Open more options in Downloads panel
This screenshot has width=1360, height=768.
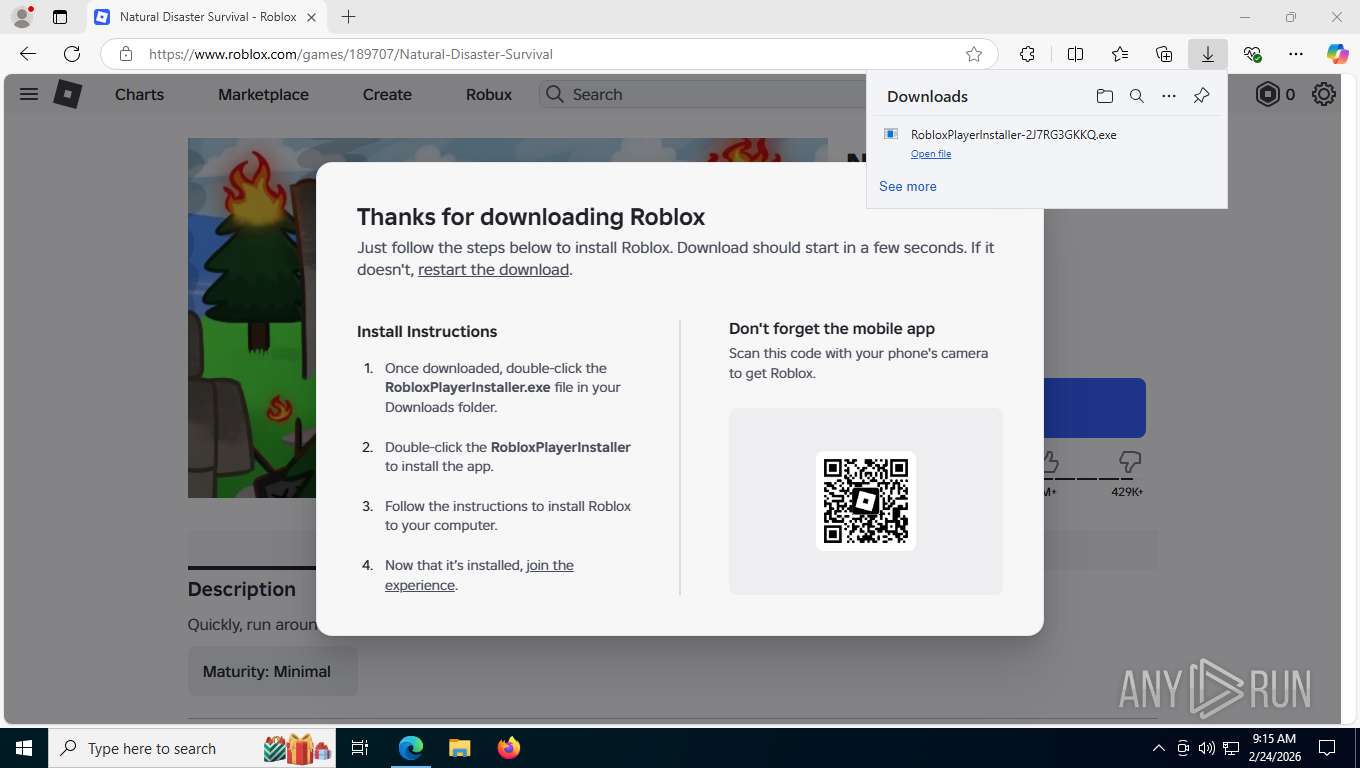(x=1169, y=96)
